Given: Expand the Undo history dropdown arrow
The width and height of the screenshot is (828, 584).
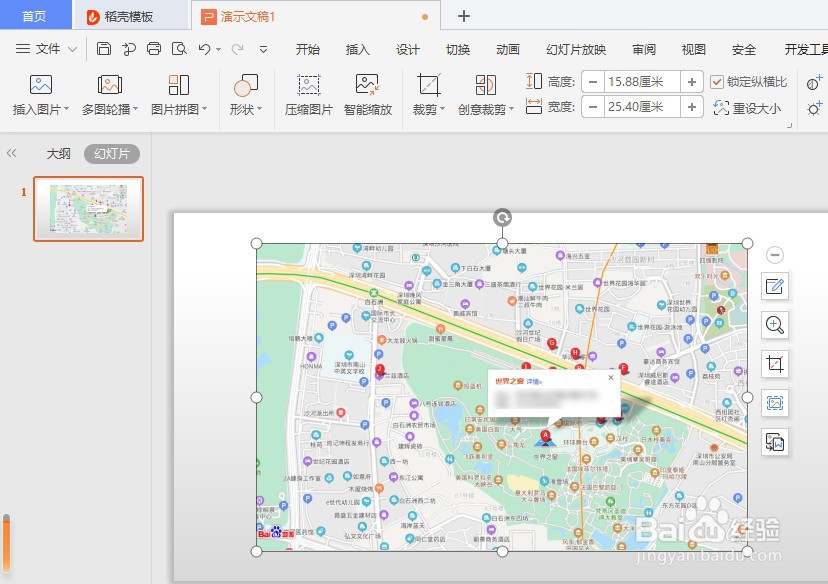Looking at the screenshot, I should coord(218,50).
